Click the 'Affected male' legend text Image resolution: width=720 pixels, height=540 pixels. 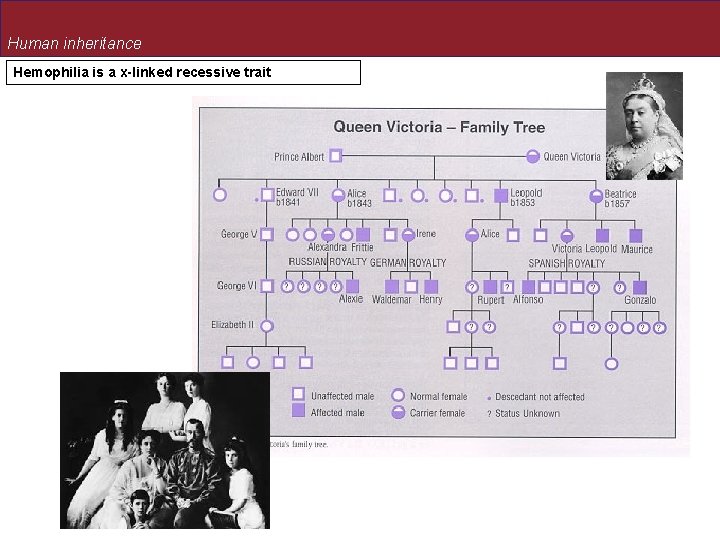point(338,413)
